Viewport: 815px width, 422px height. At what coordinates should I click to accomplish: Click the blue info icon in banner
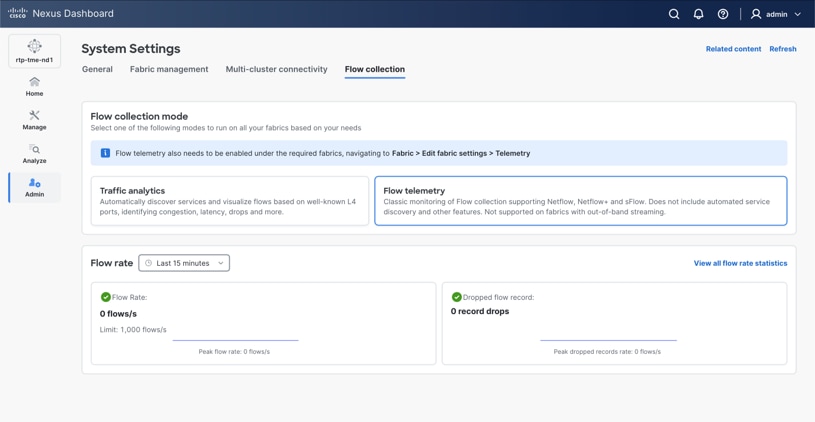tap(106, 153)
